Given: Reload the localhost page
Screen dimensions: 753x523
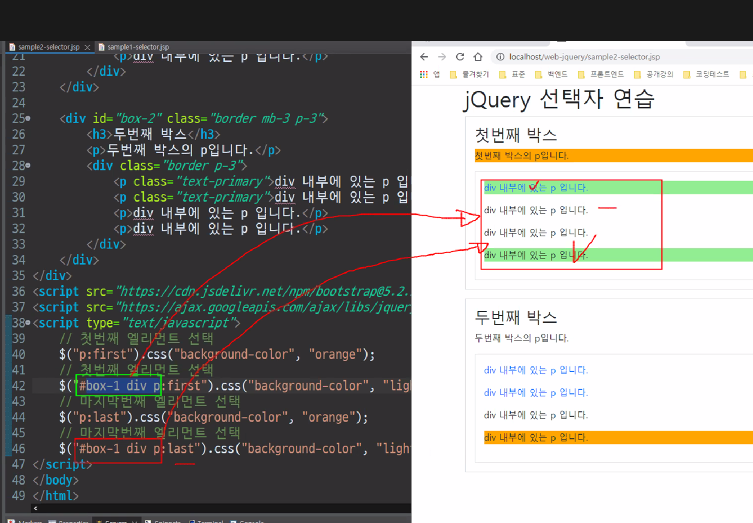Looking at the screenshot, I should tap(460, 57).
